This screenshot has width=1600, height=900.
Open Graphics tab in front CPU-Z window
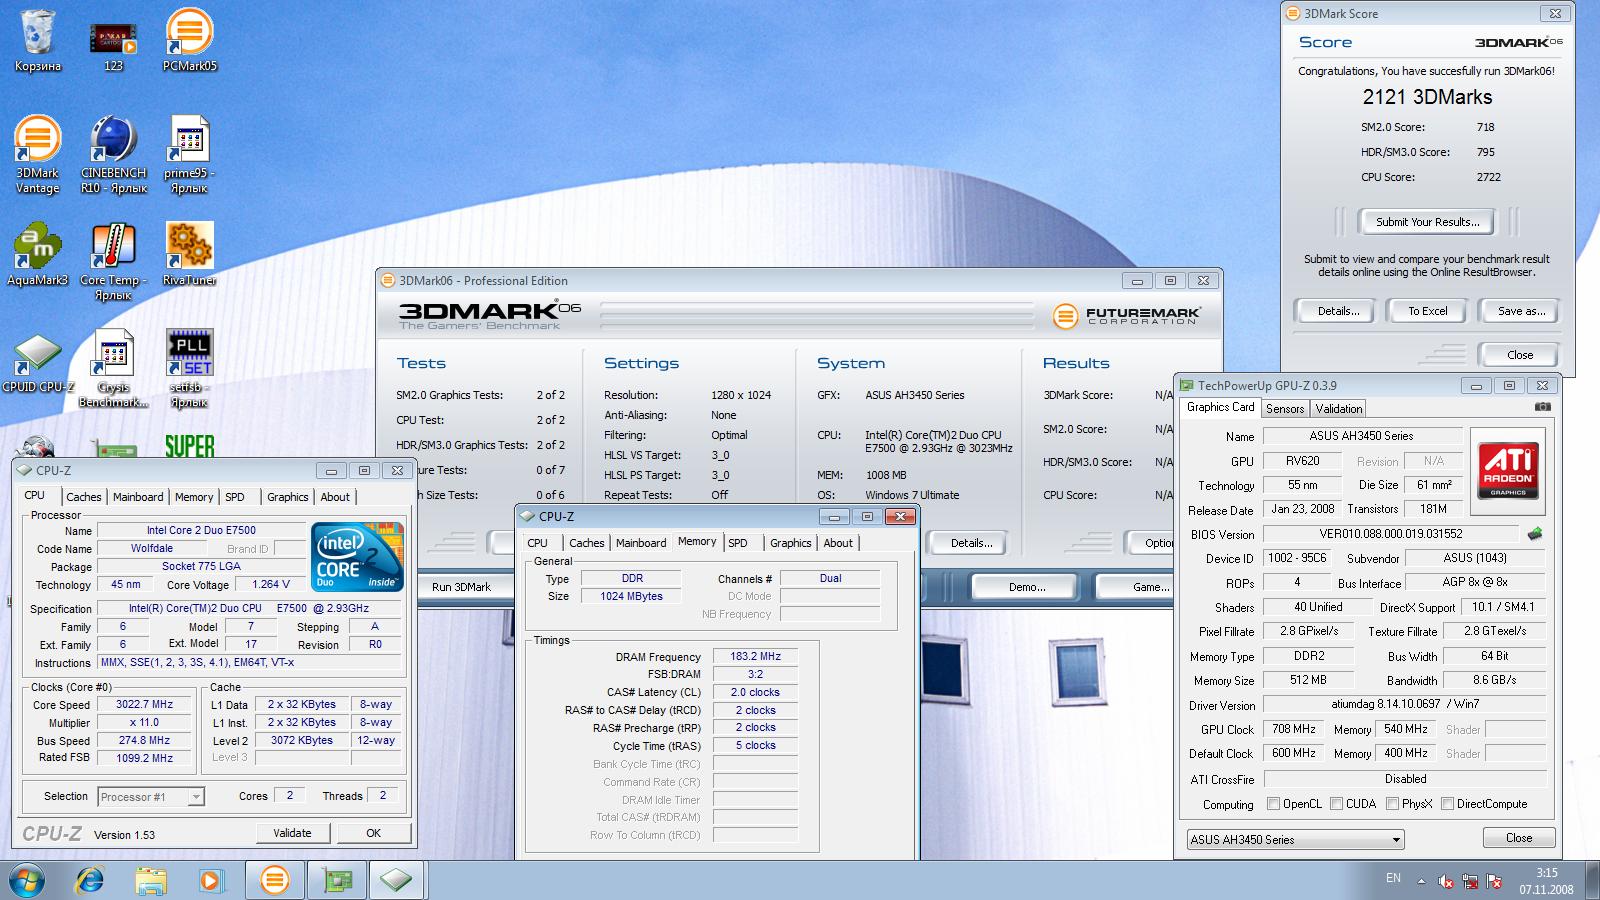(x=790, y=543)
